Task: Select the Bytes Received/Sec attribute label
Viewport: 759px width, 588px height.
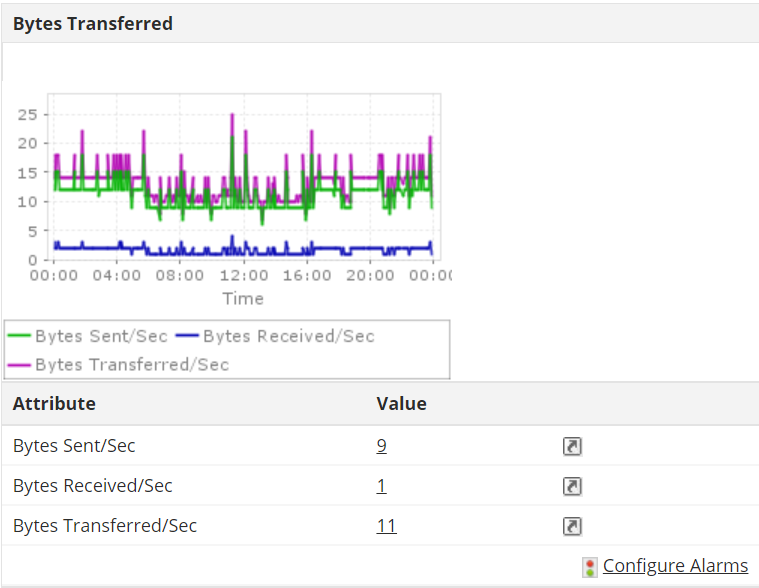Action: tap(92, 486)
